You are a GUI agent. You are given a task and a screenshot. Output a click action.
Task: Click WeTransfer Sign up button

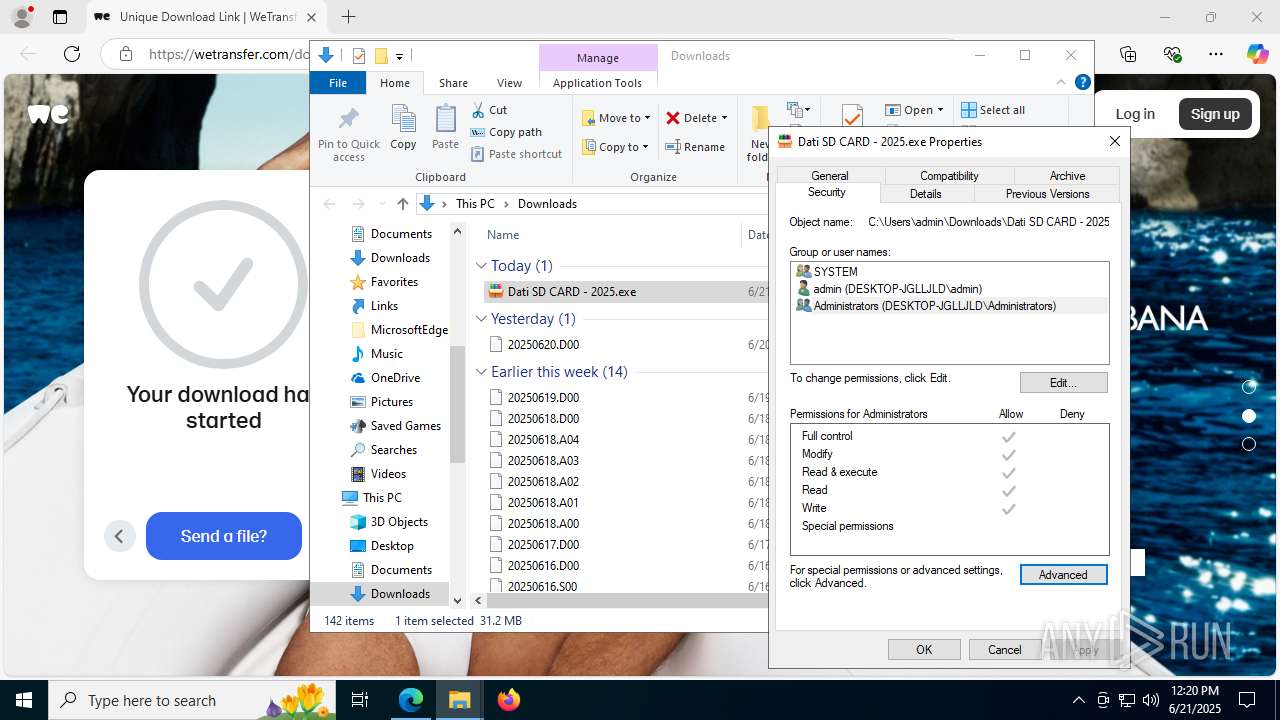coord(1215,114)
